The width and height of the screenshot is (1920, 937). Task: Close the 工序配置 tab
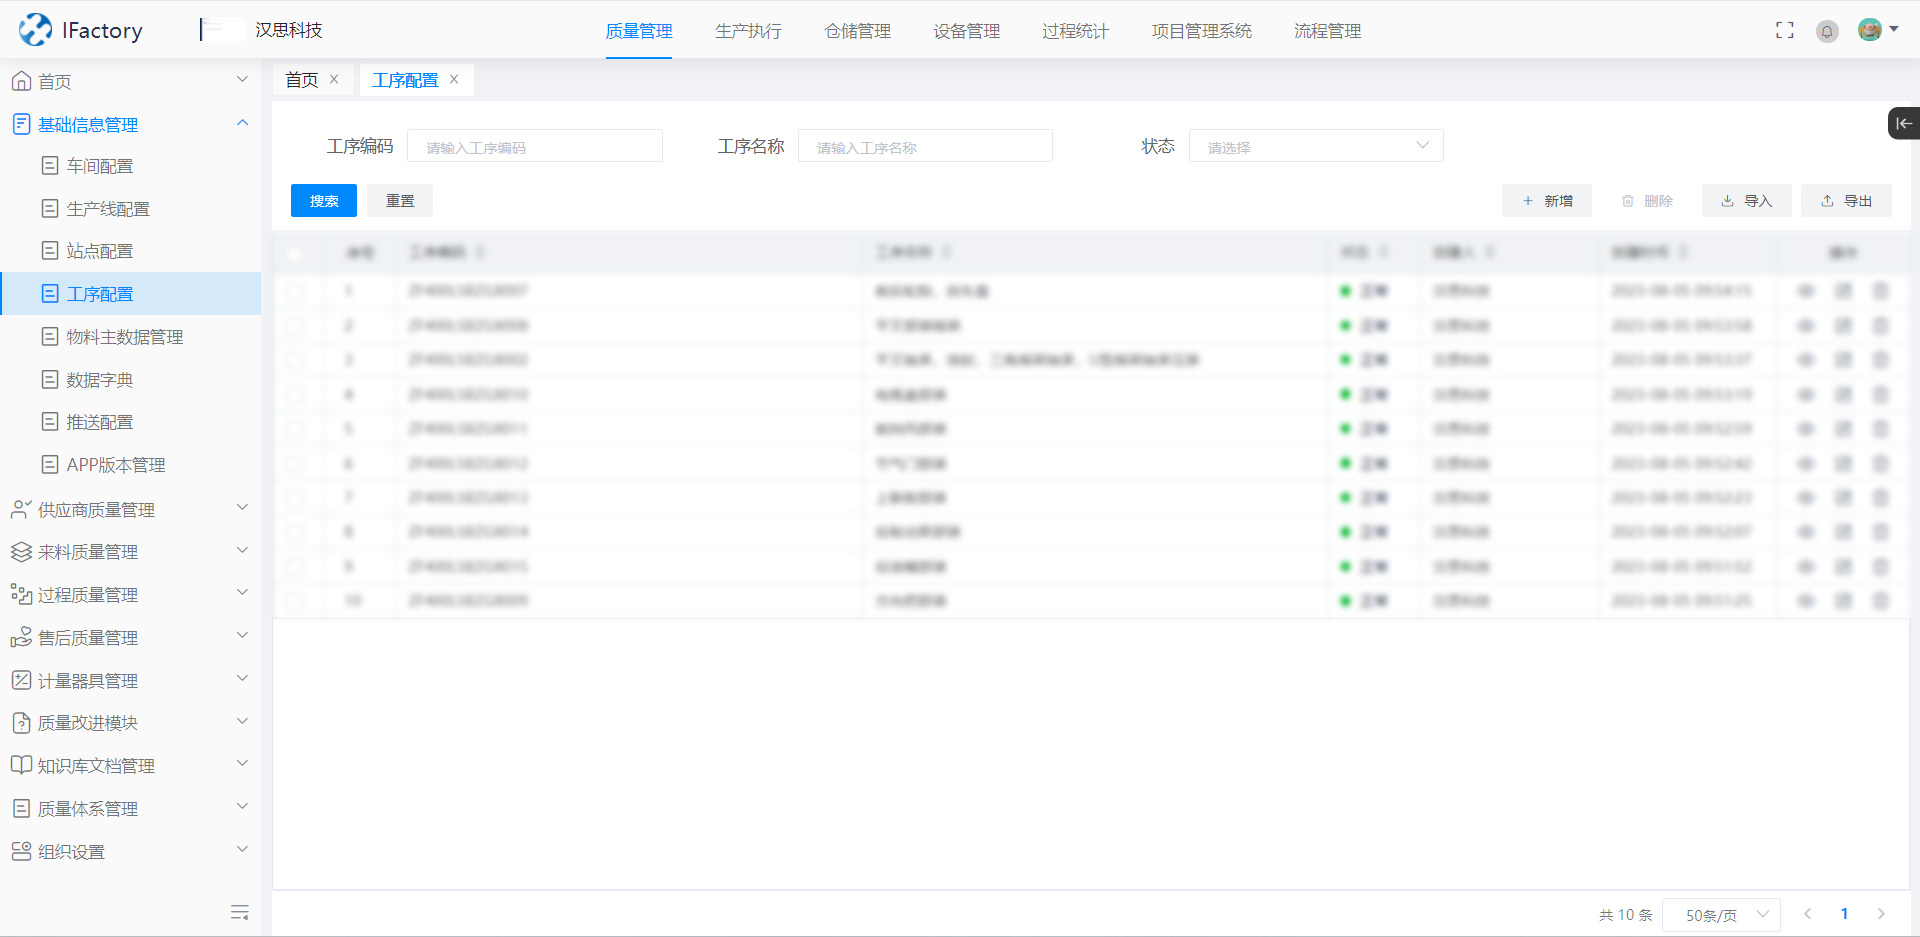pyautogui.click(x=454, y=80)
